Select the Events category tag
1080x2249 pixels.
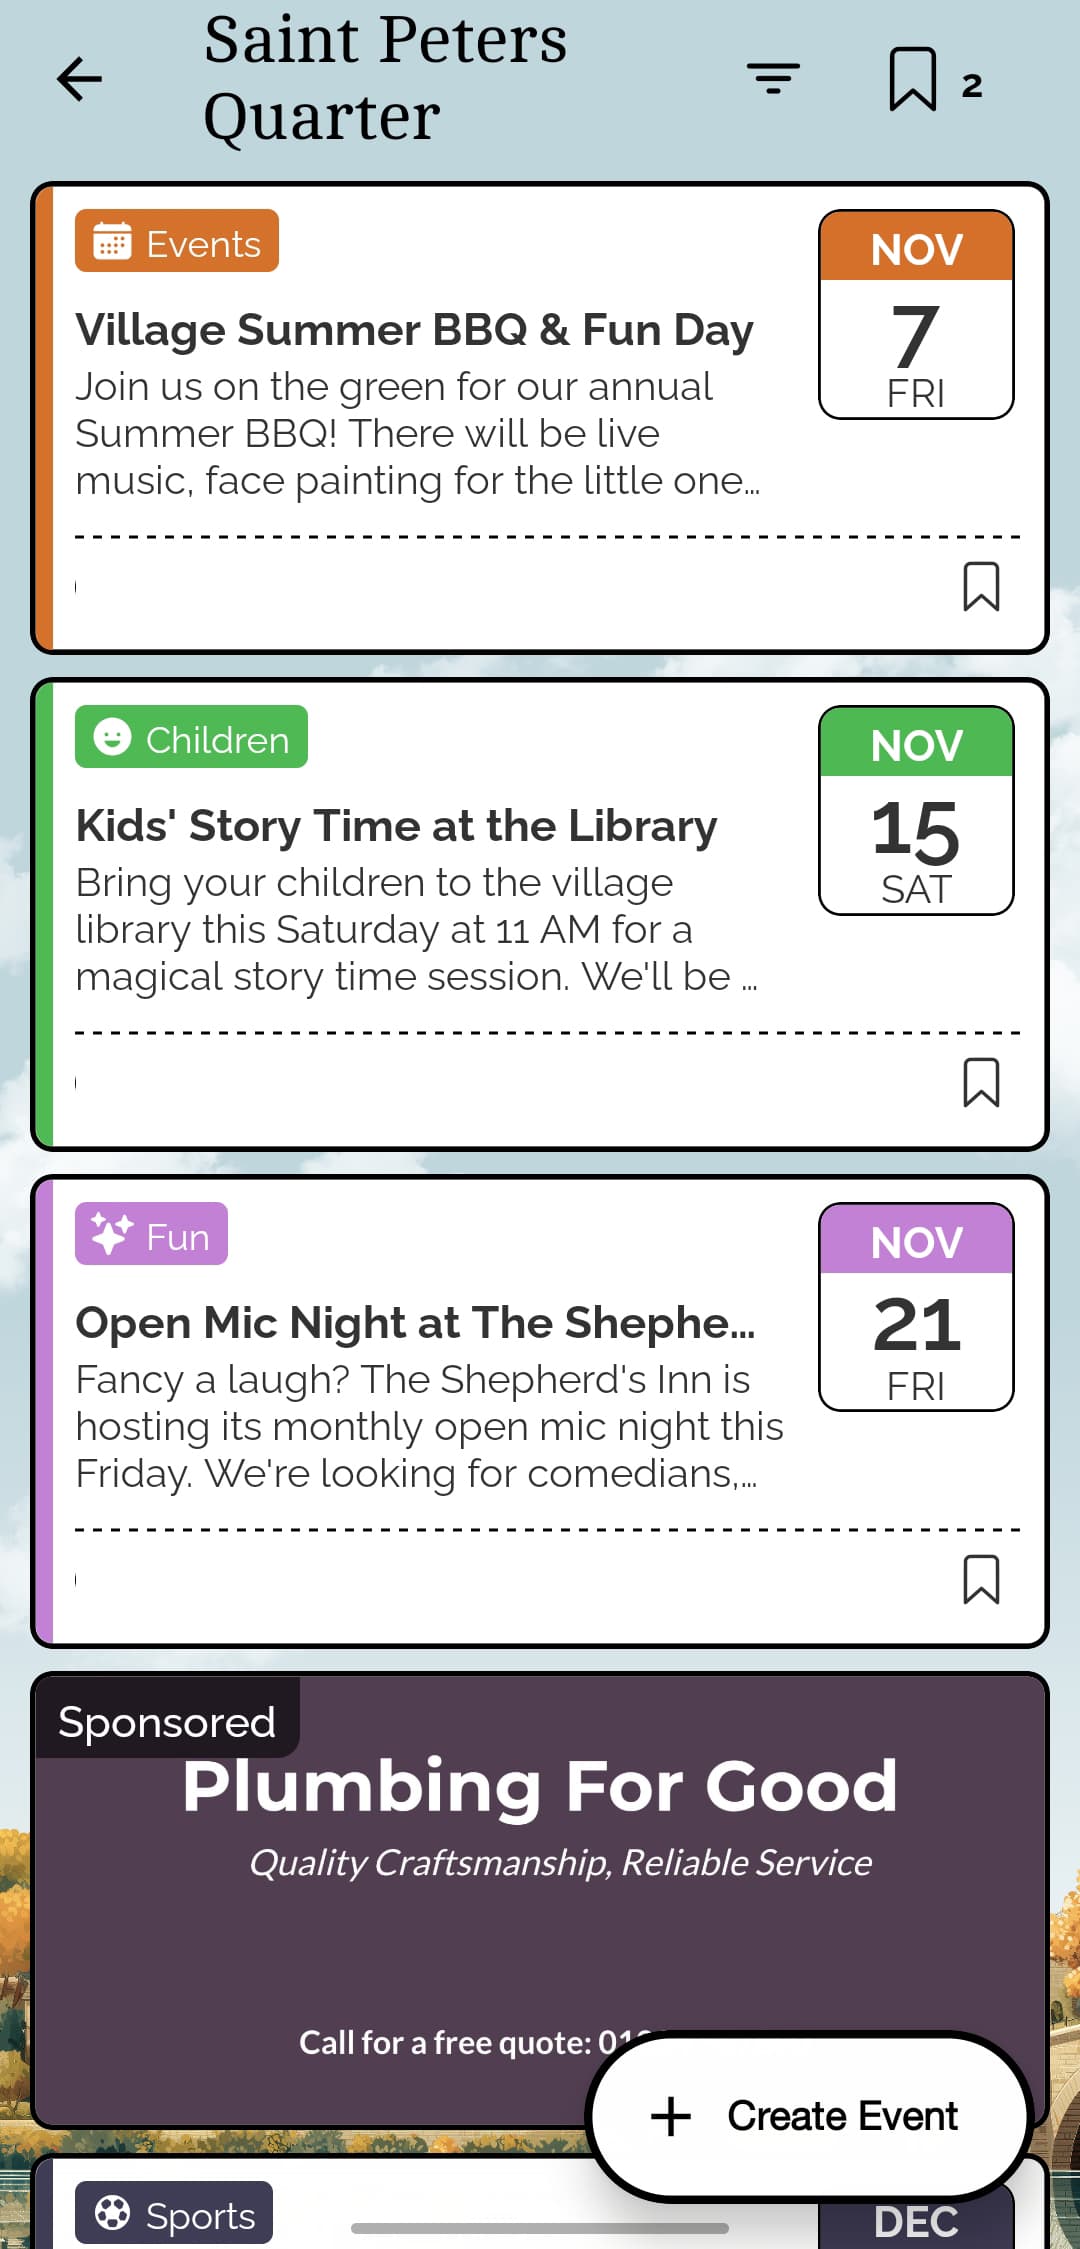click(x=177, y=241)
